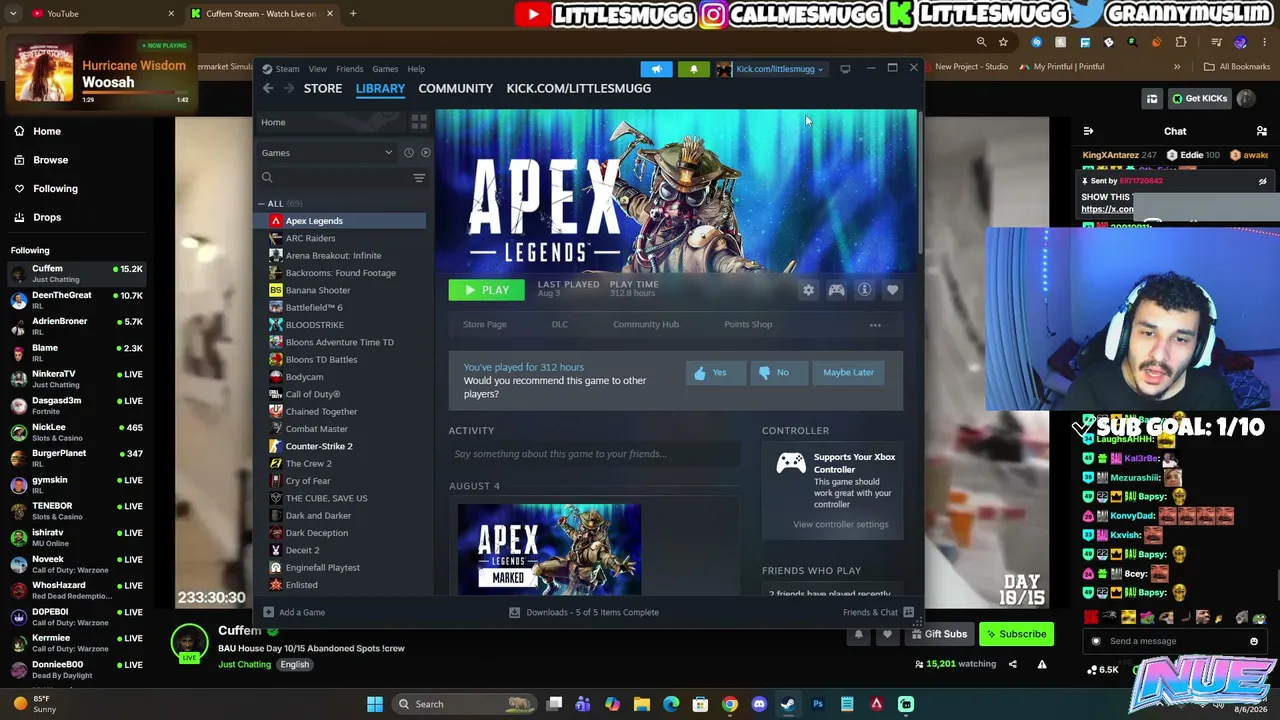Image resolution: width=1280 pixels, height=720 pixels.
Task: Open Steam account dropdown Kick.com/littlesmugg
Action: (x=770, y=69)
